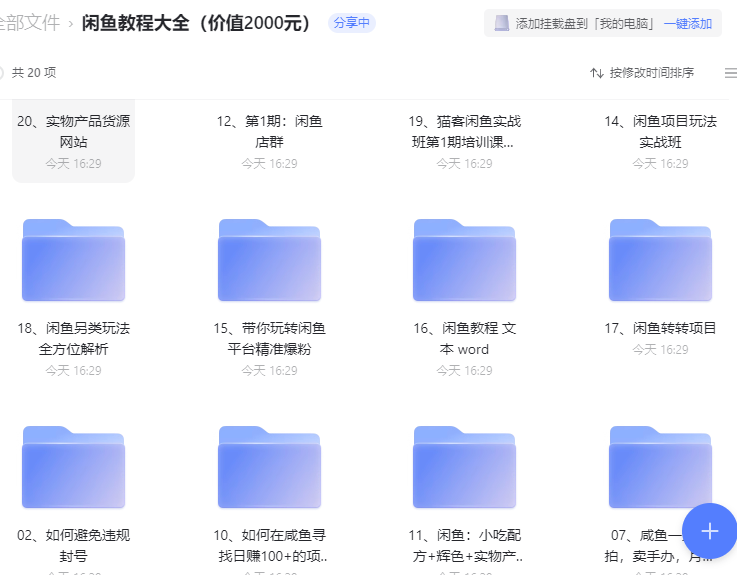737x575 pixels.
Task: Open folder 11、闲鱼：小吃配方+辉色+实物产
Action: (464, 467)
